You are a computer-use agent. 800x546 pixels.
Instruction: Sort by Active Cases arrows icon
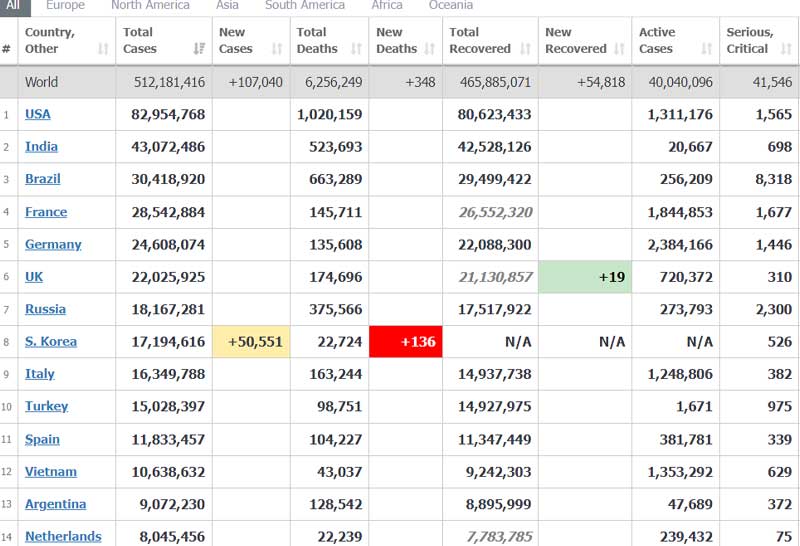coord(707,49)
